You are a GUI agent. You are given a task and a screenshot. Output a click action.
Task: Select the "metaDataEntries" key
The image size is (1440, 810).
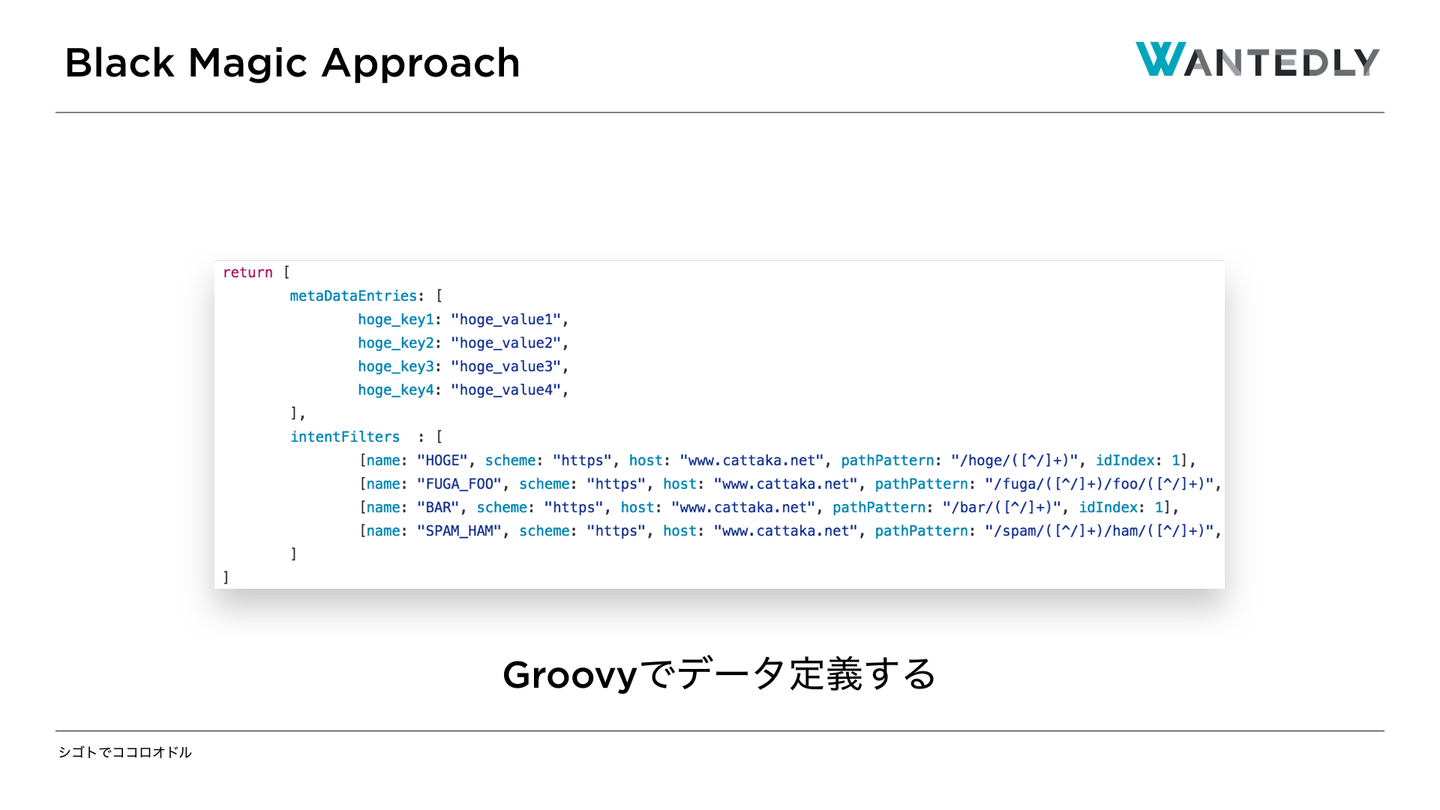[353, 296]
